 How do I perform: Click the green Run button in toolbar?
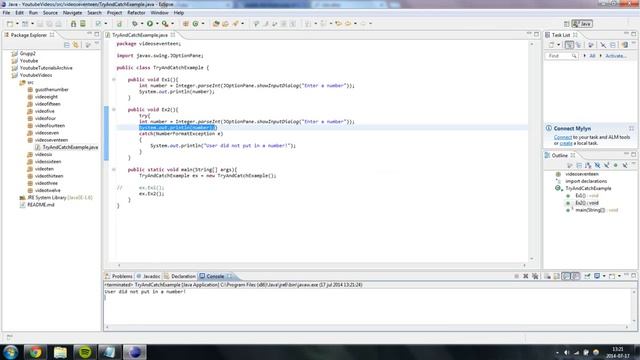tap(150, 24)
